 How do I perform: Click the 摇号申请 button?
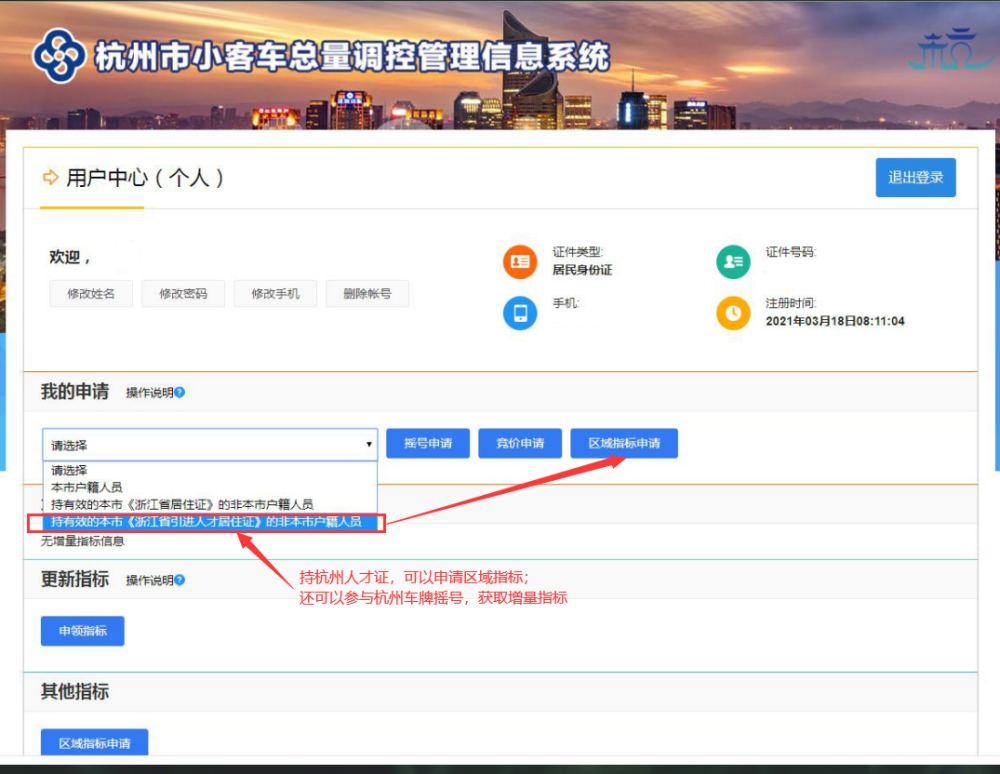click(x=428, y=443)
